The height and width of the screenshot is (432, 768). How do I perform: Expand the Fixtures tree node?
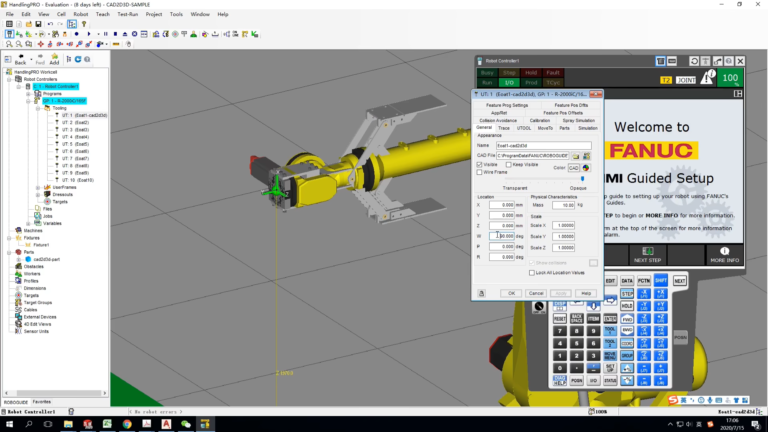(9, 238)
